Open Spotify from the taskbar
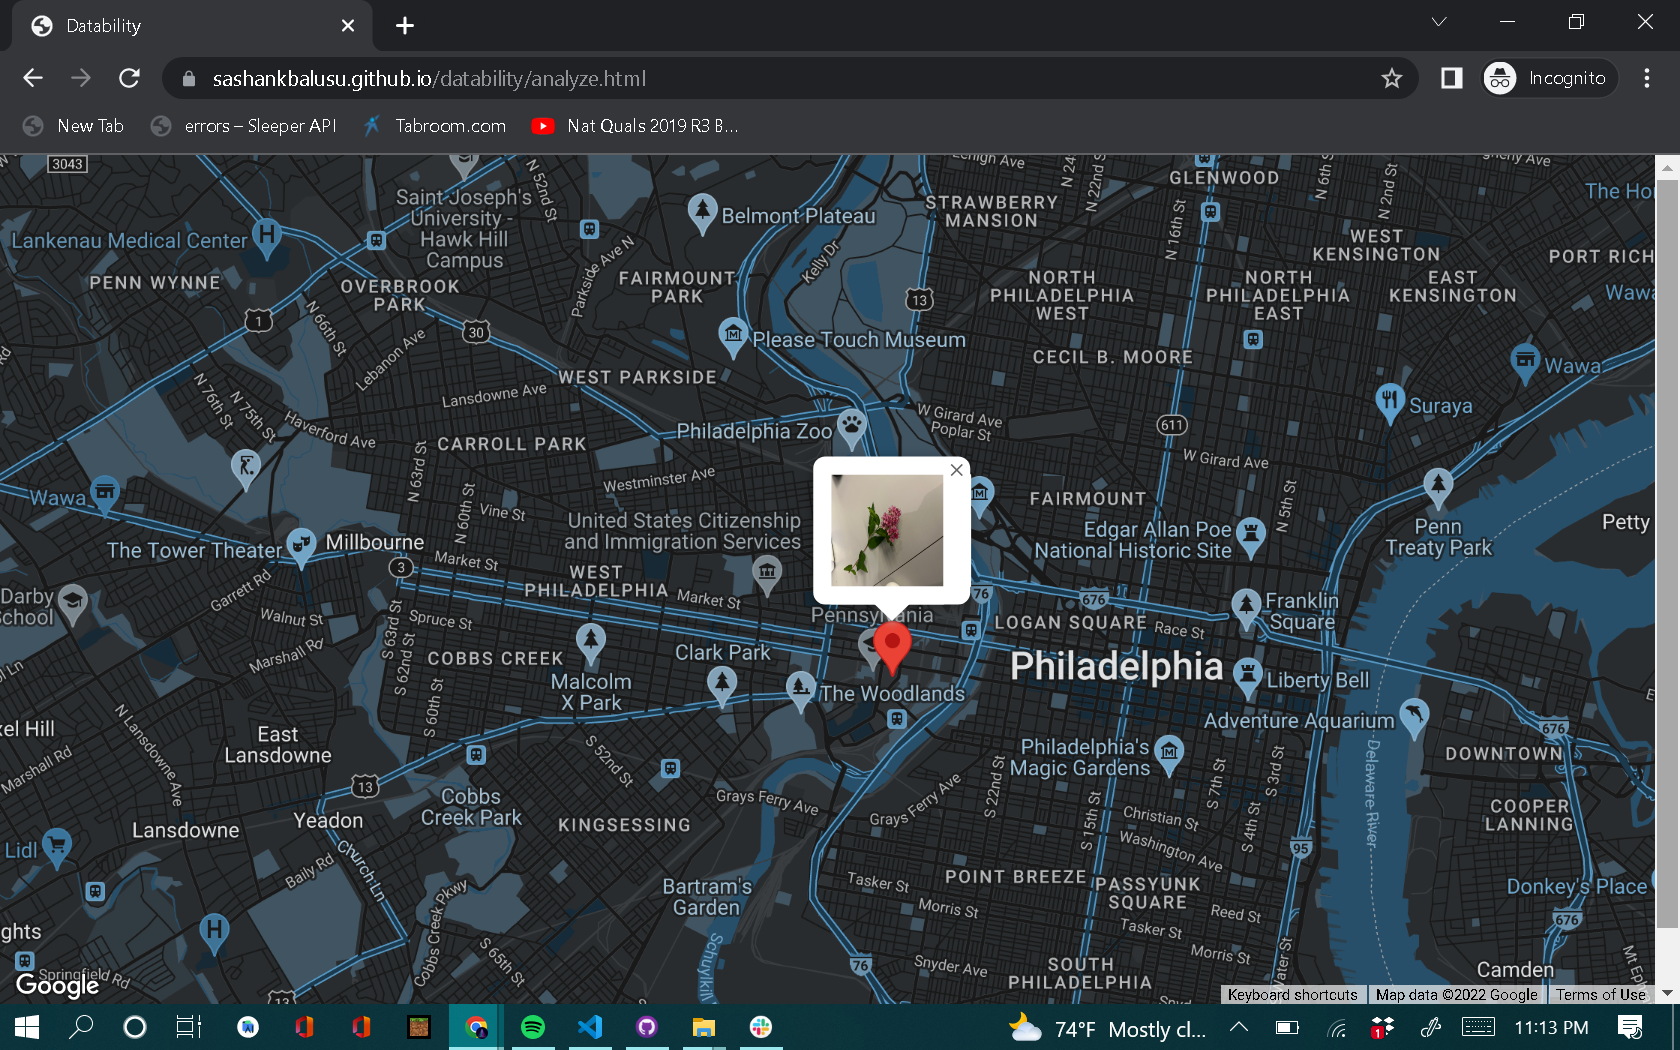The width and height of the screenshot is (1680, 1050). click(533, 1027)
